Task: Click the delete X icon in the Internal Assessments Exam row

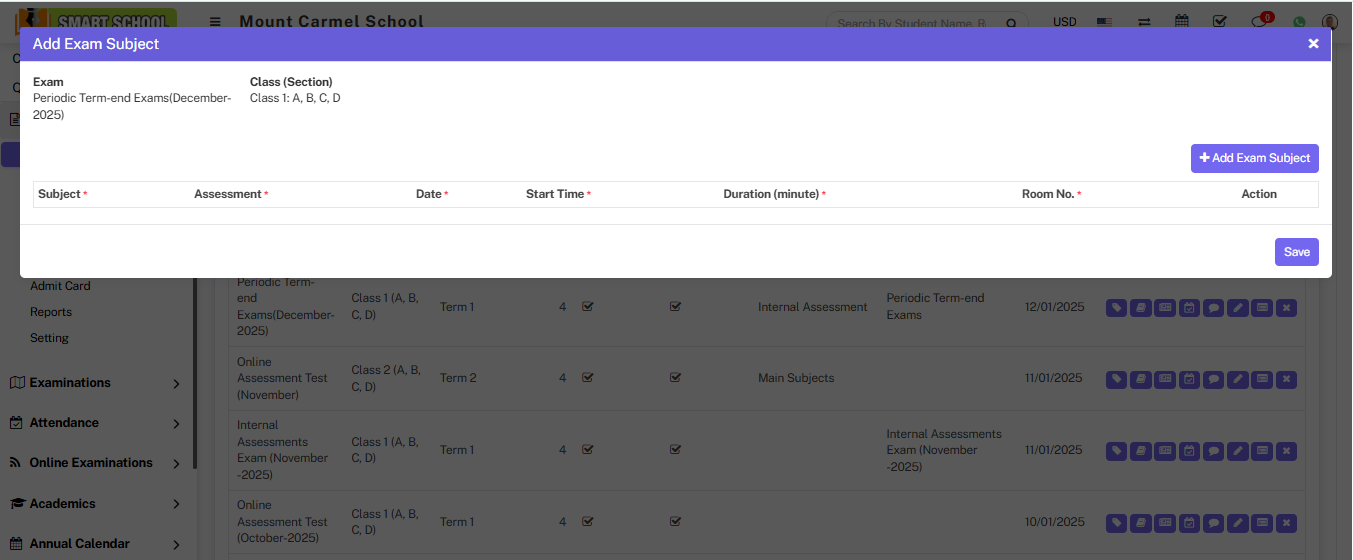Action: click(x=1287, y=451)
